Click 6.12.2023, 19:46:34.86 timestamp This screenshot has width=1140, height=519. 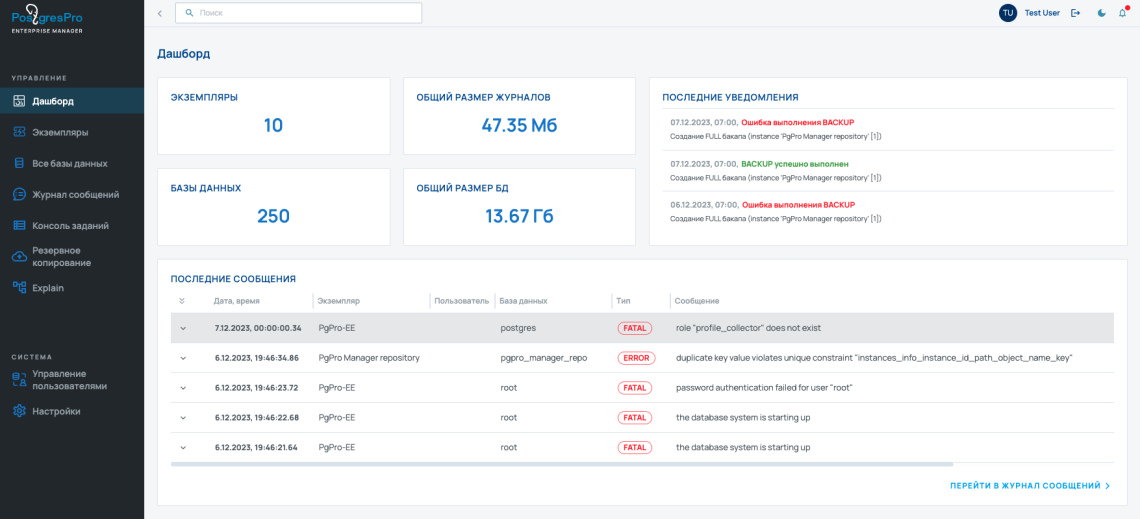pos(257,358)
